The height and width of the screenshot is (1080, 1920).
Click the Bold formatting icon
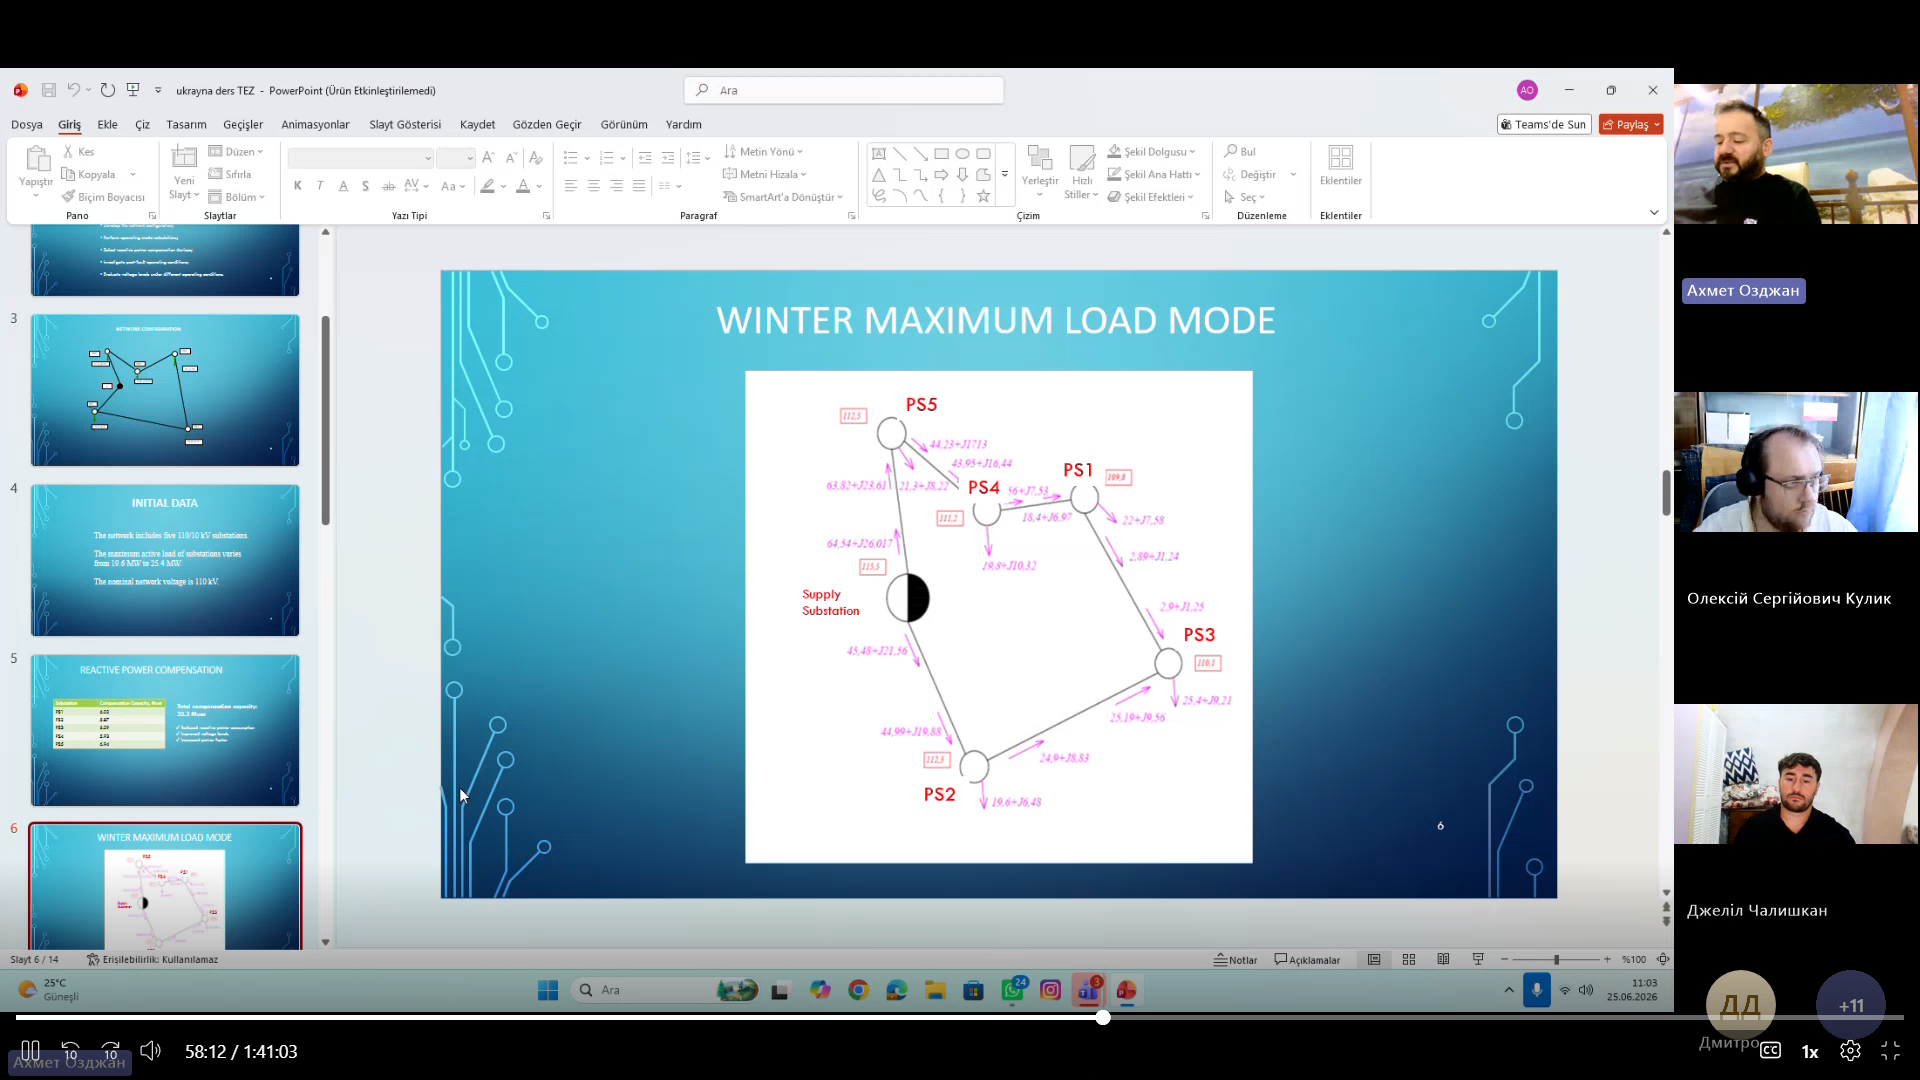coord(297,186)
